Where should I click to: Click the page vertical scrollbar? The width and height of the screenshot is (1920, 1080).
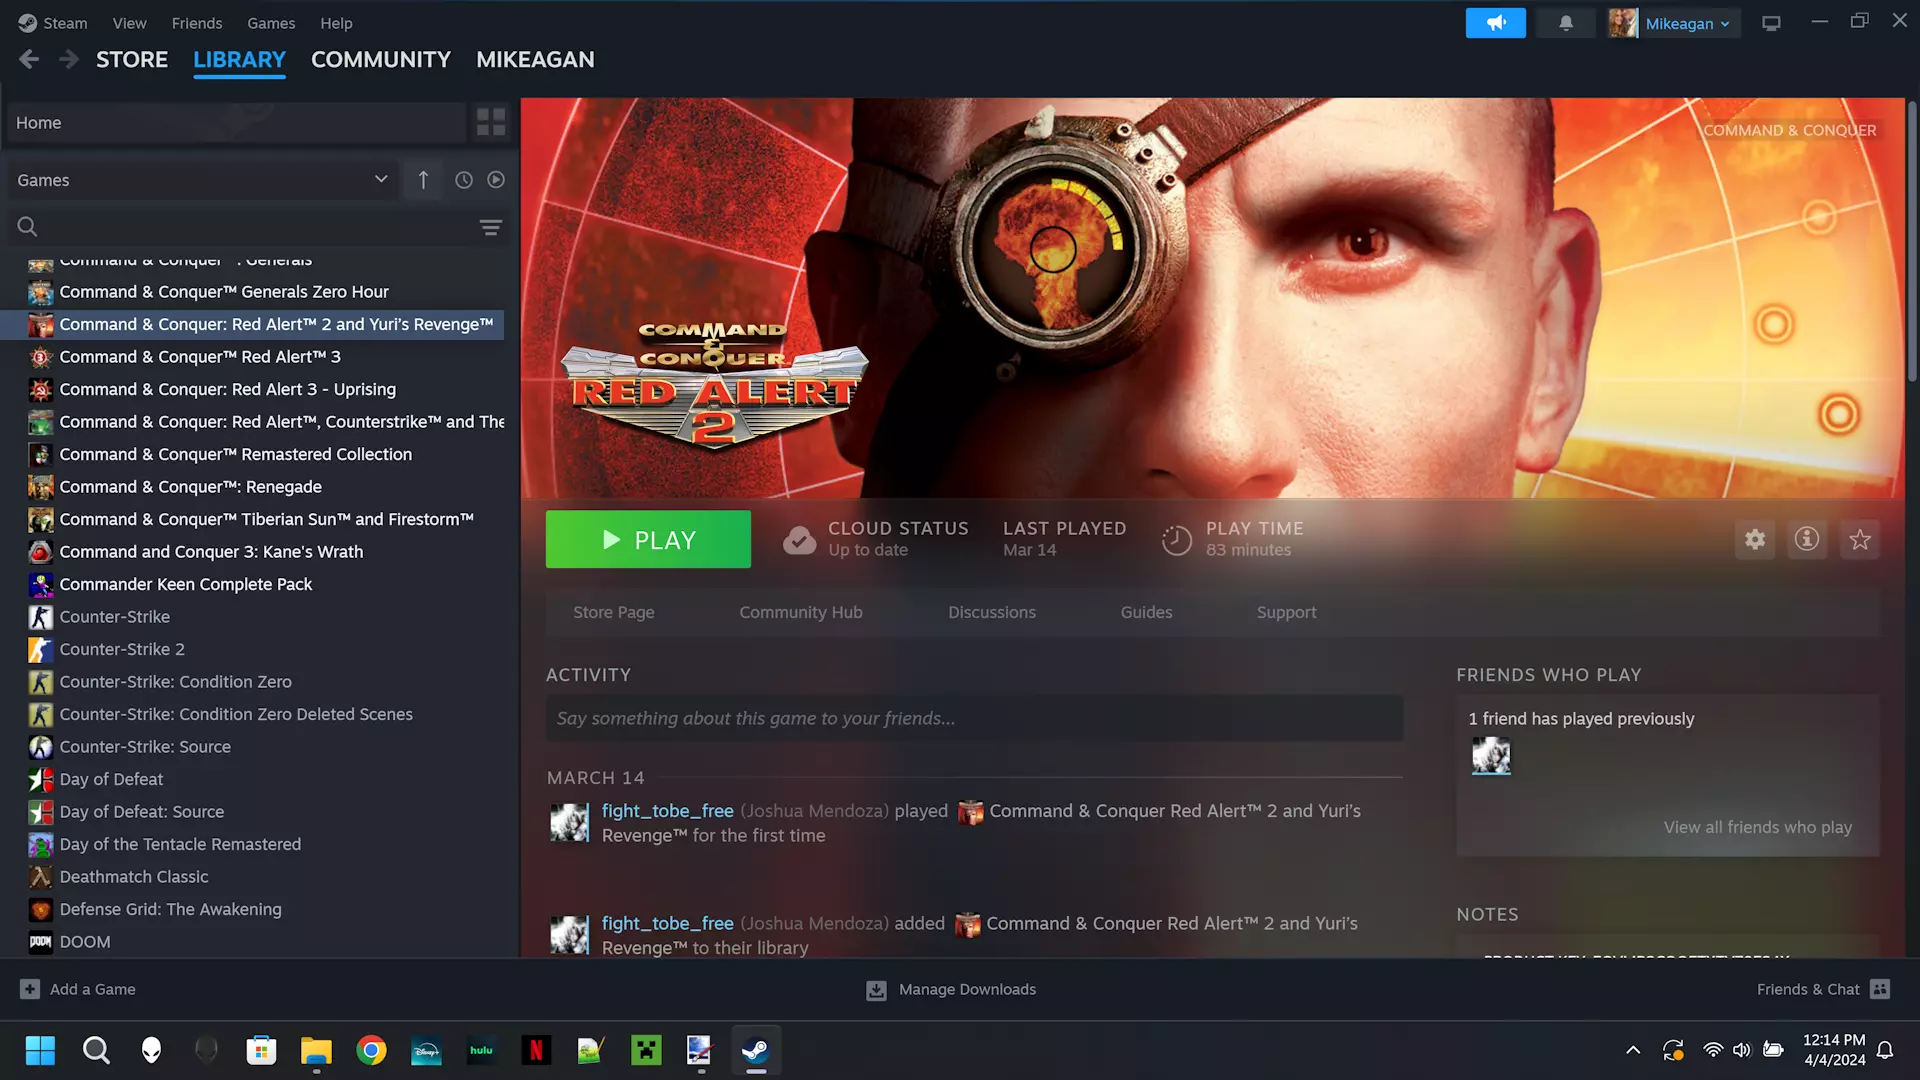(x=1911, y=240)
